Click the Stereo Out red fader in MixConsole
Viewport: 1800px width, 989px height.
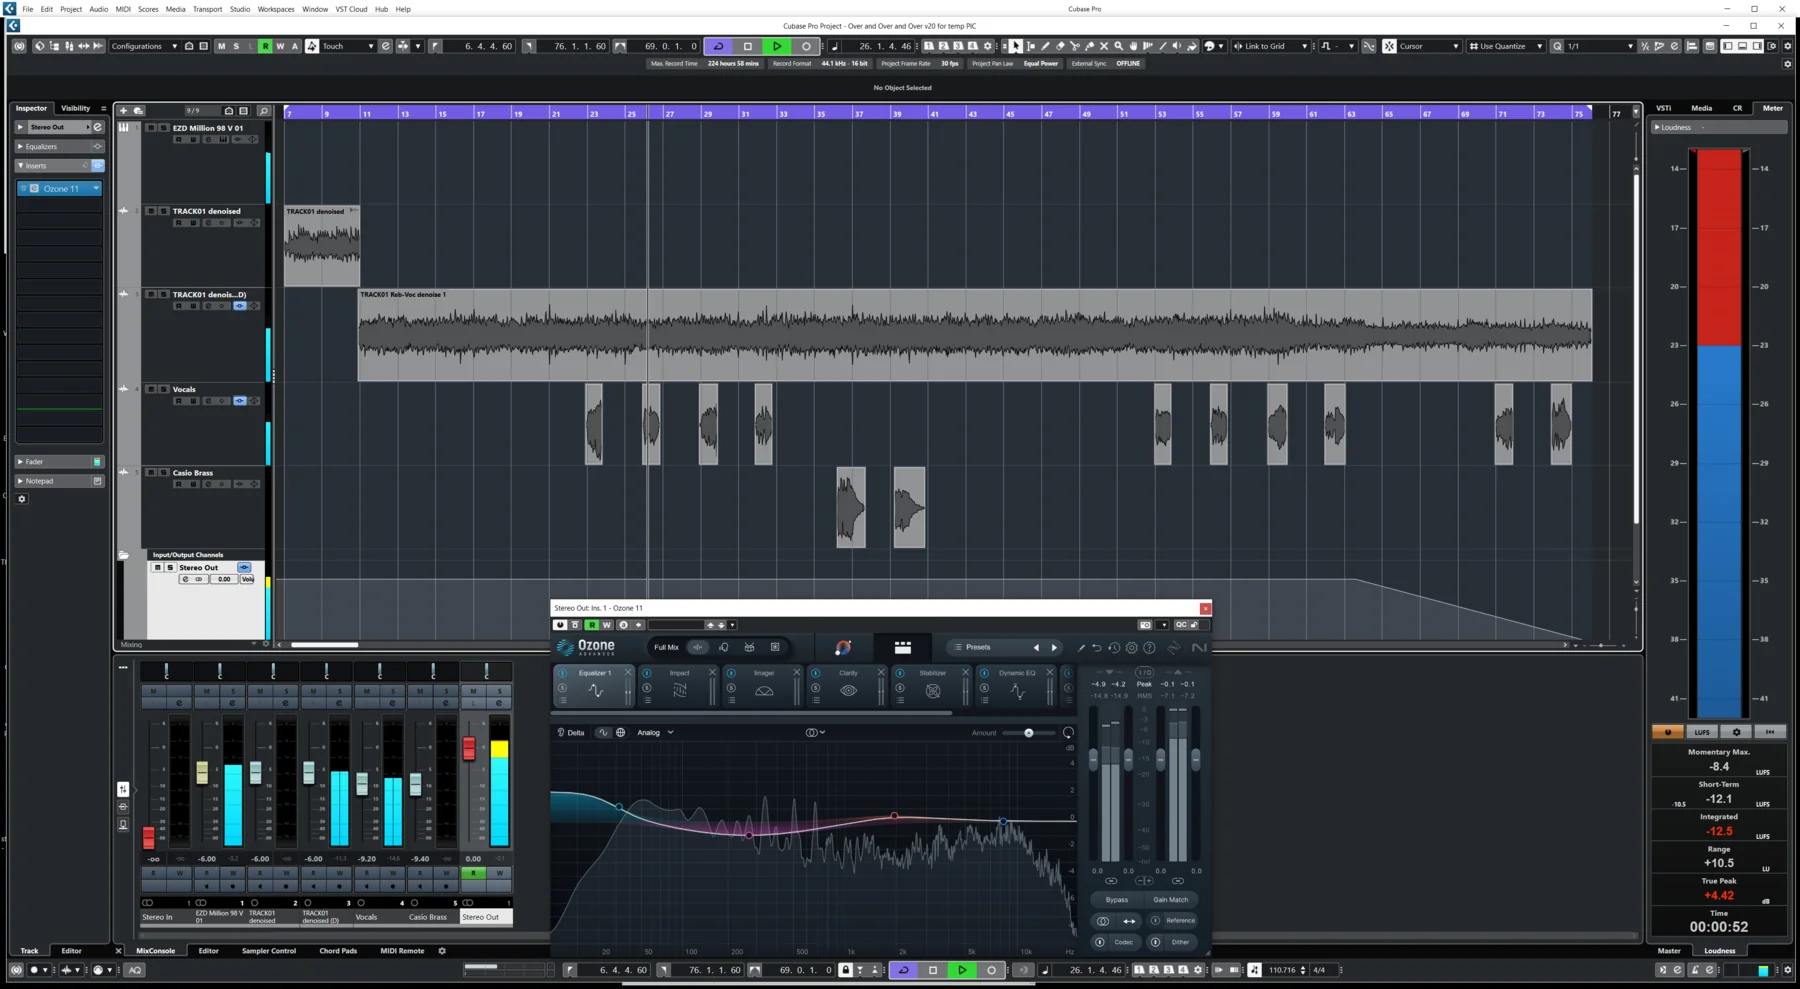pyautogui.click(x=469, y=749)
